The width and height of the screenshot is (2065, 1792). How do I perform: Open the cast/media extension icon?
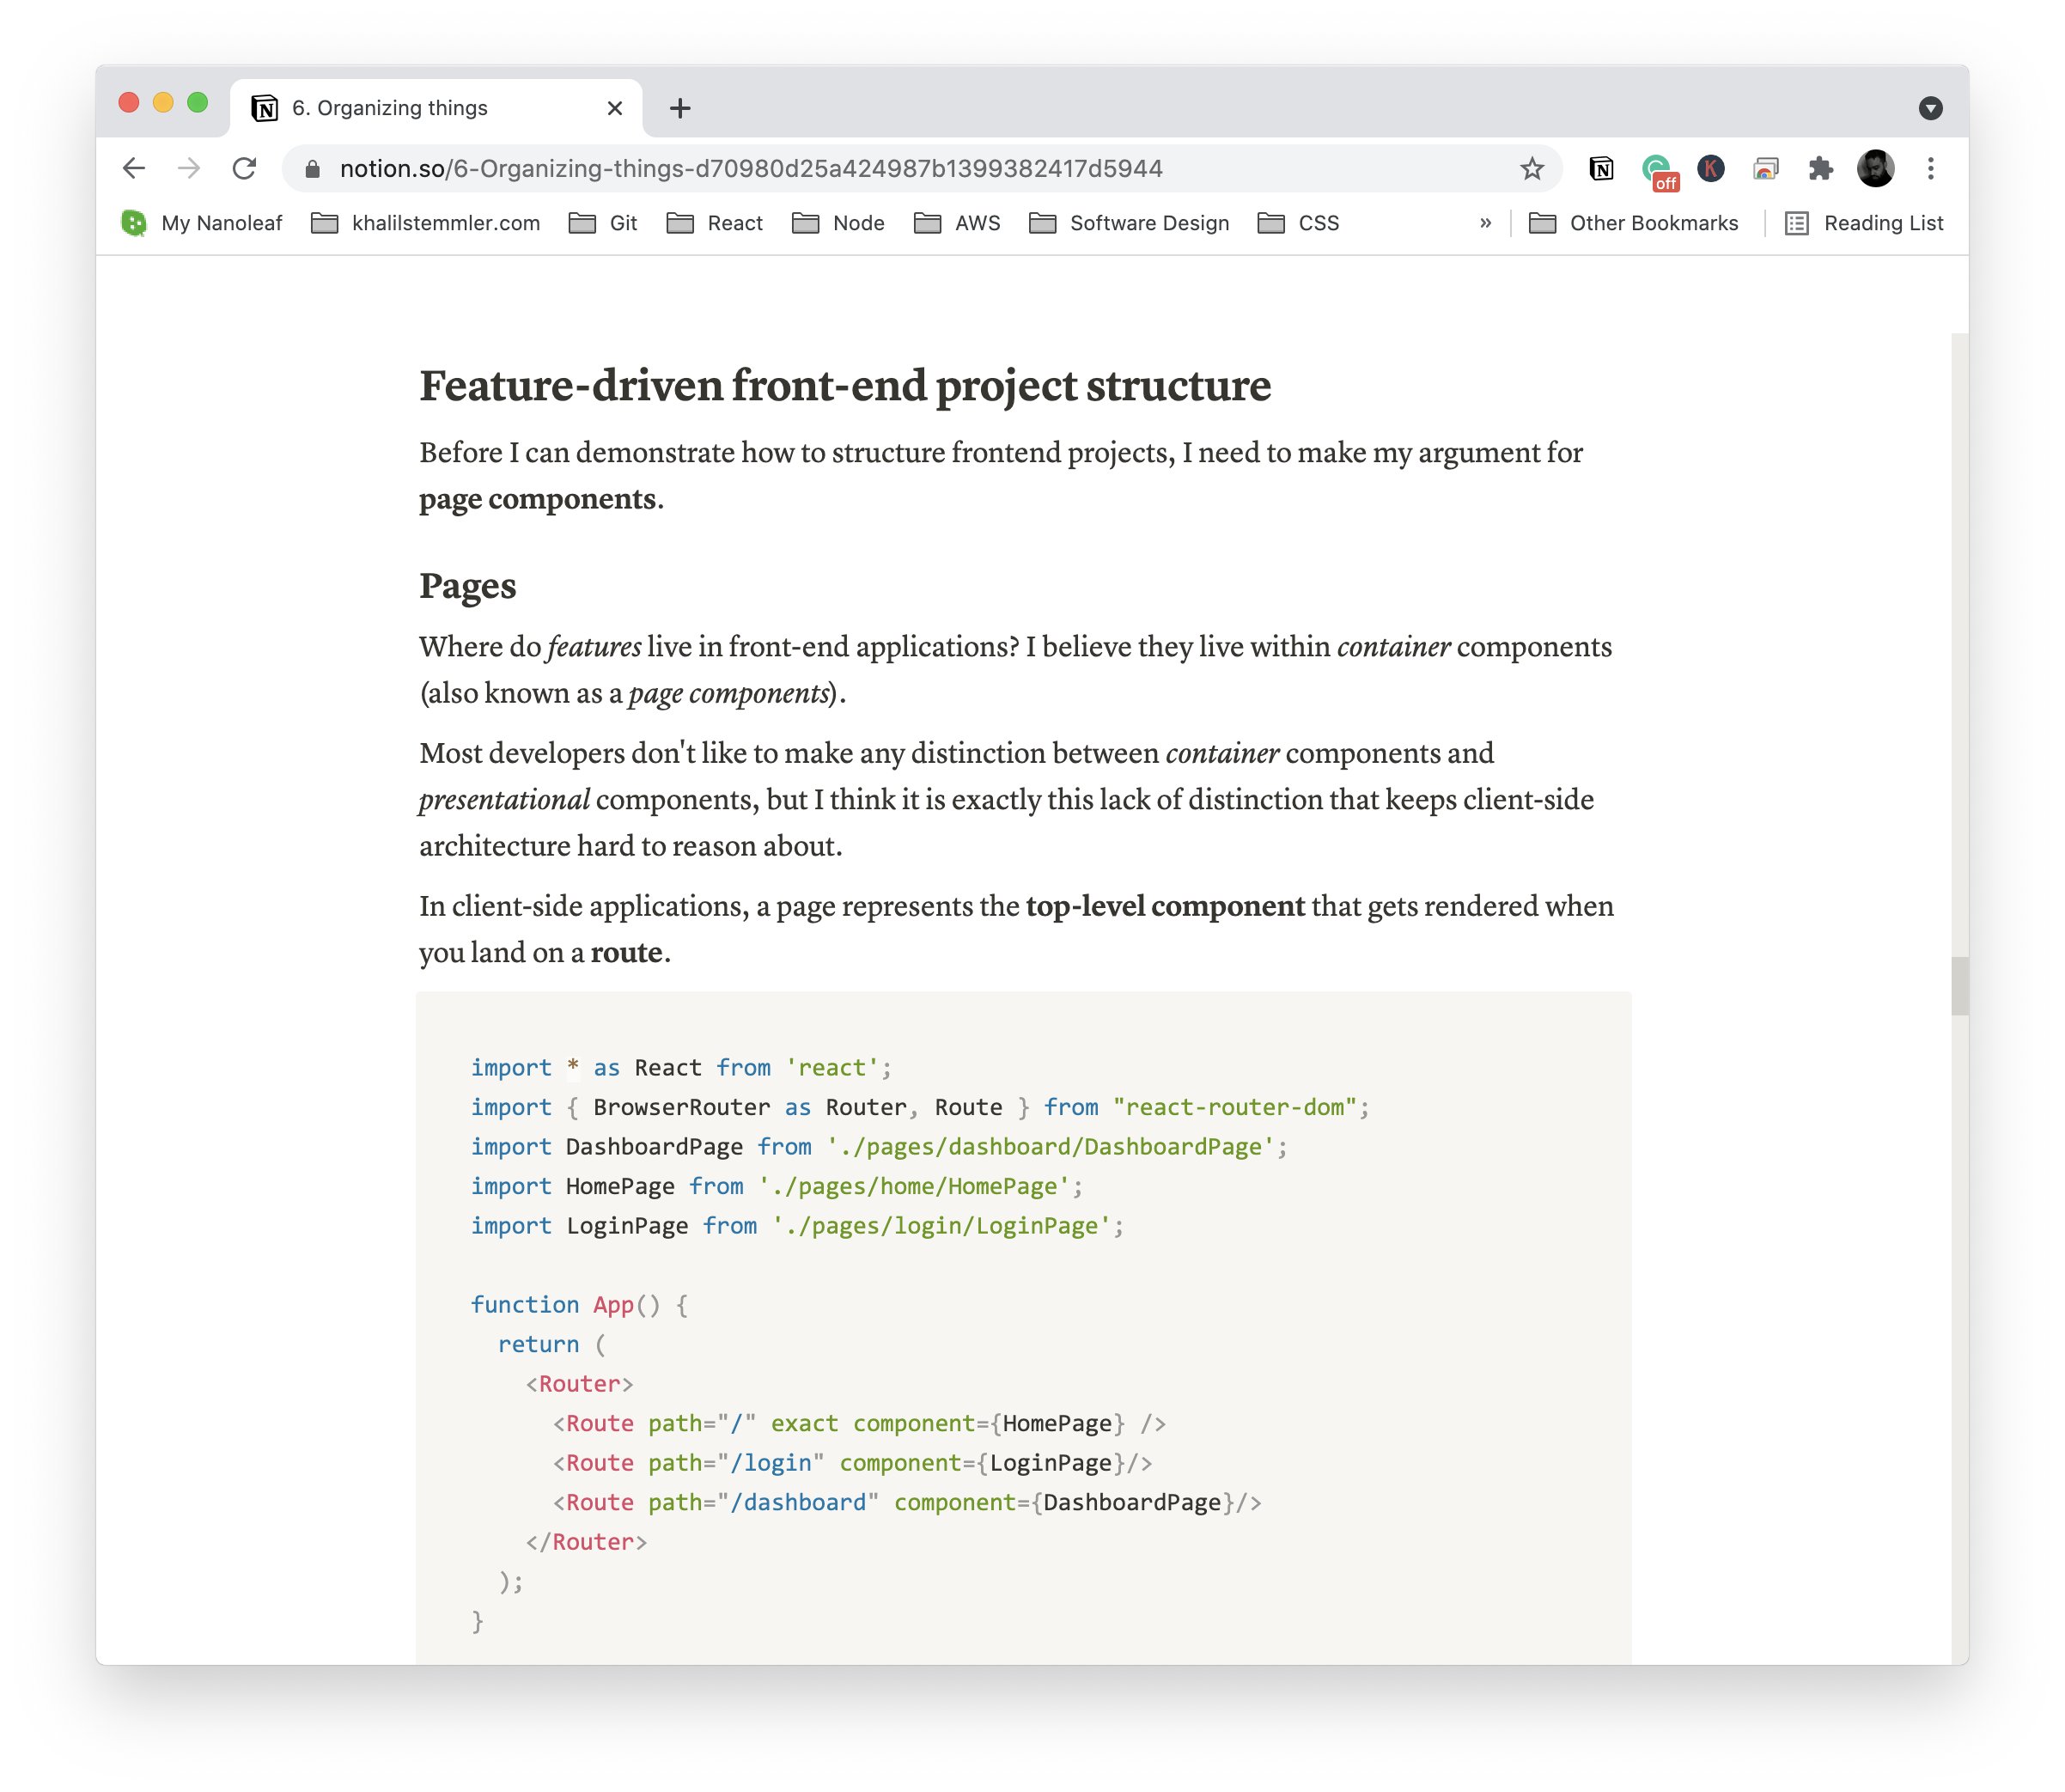click(1765, 168)
